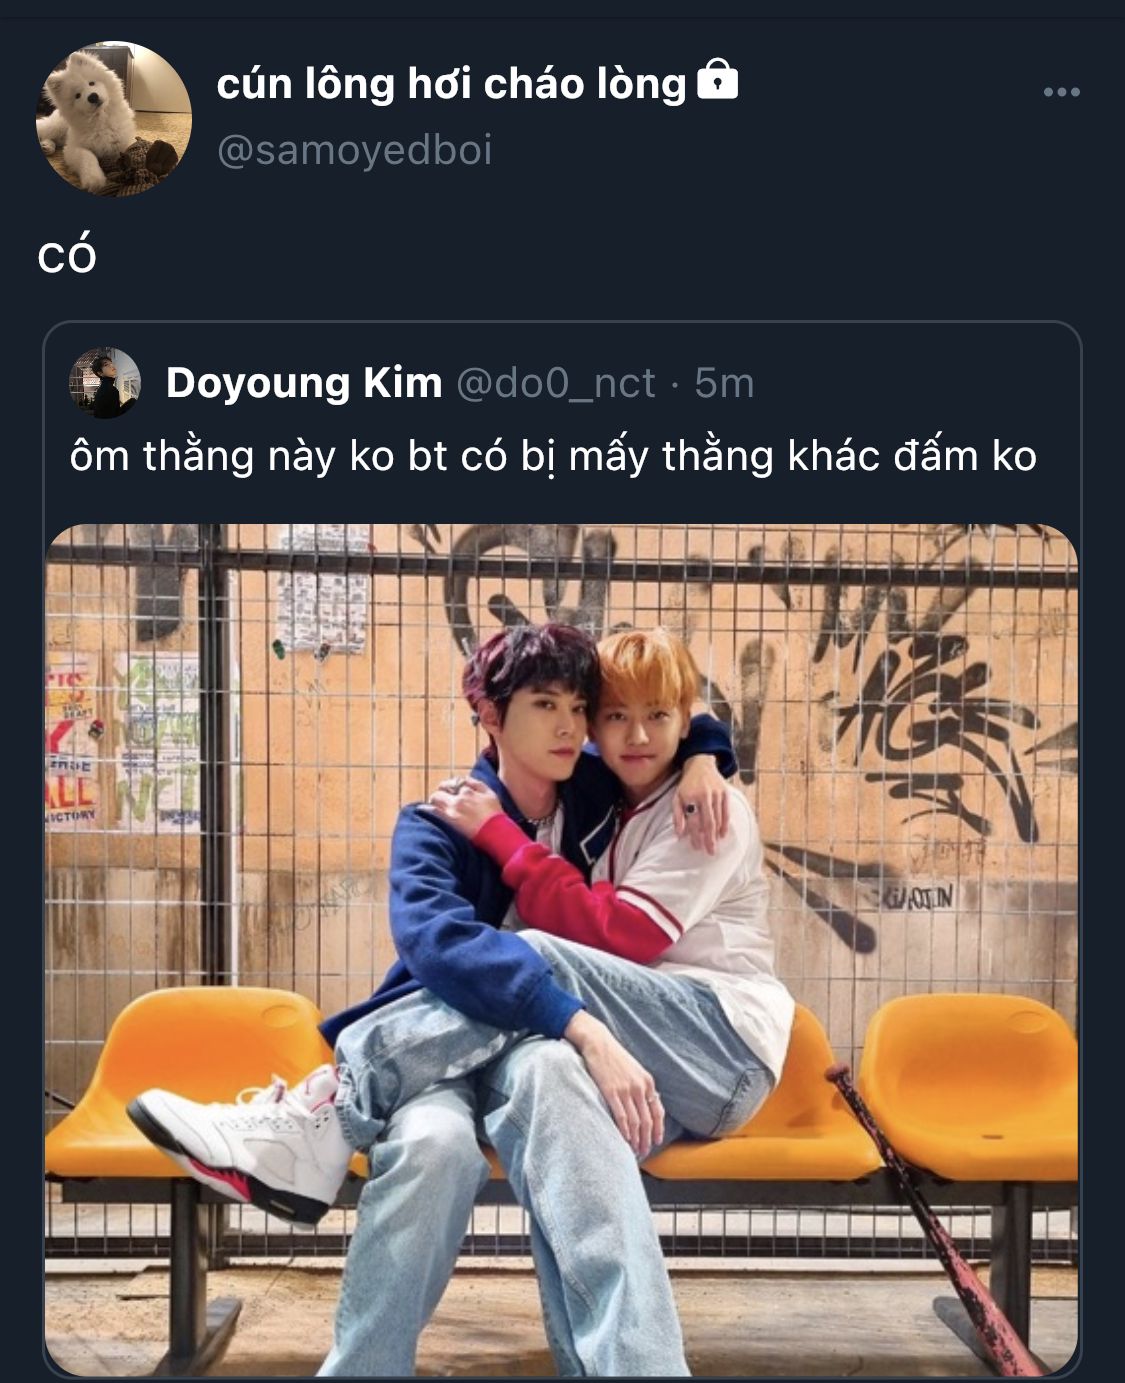This screenshot has width=1125, height=1383.
Task: Select the tweet text "có"
Action: tap(67, 256)
